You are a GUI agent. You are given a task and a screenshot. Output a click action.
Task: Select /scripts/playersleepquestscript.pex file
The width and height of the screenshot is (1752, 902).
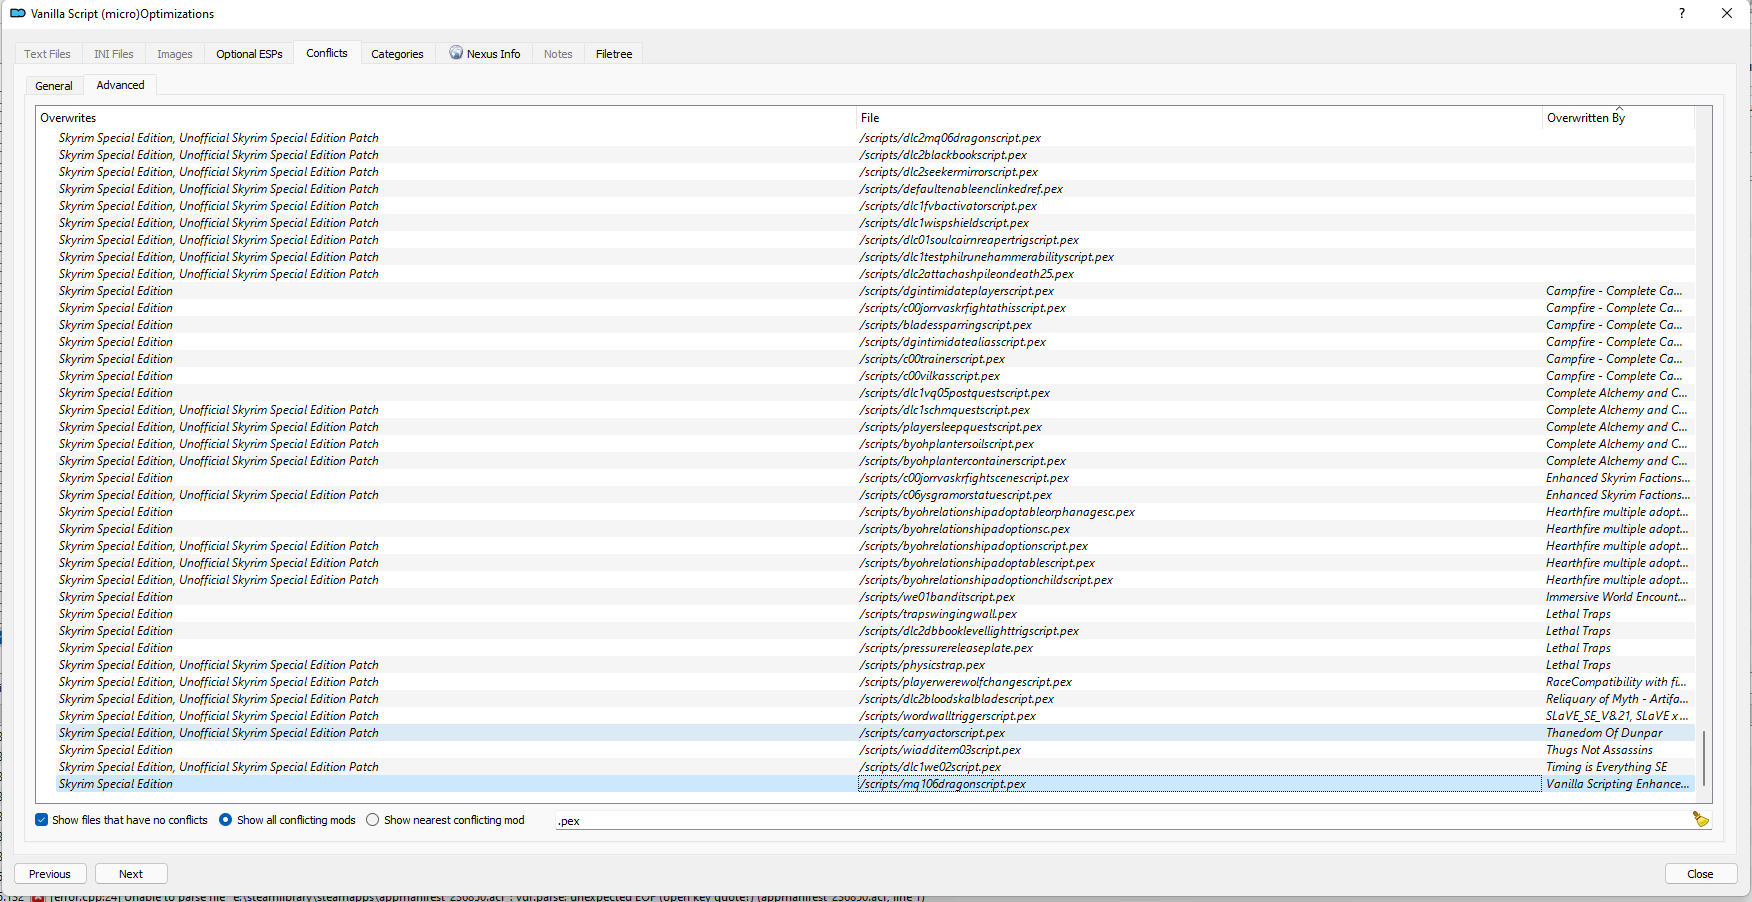point(951,427)
